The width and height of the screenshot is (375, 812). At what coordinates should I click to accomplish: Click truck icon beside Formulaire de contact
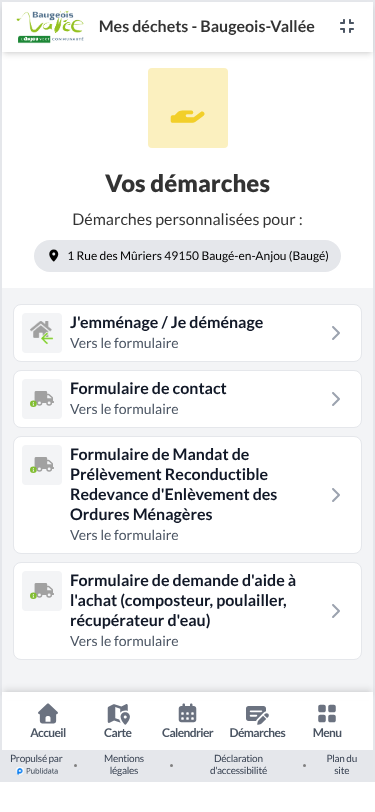42,399
